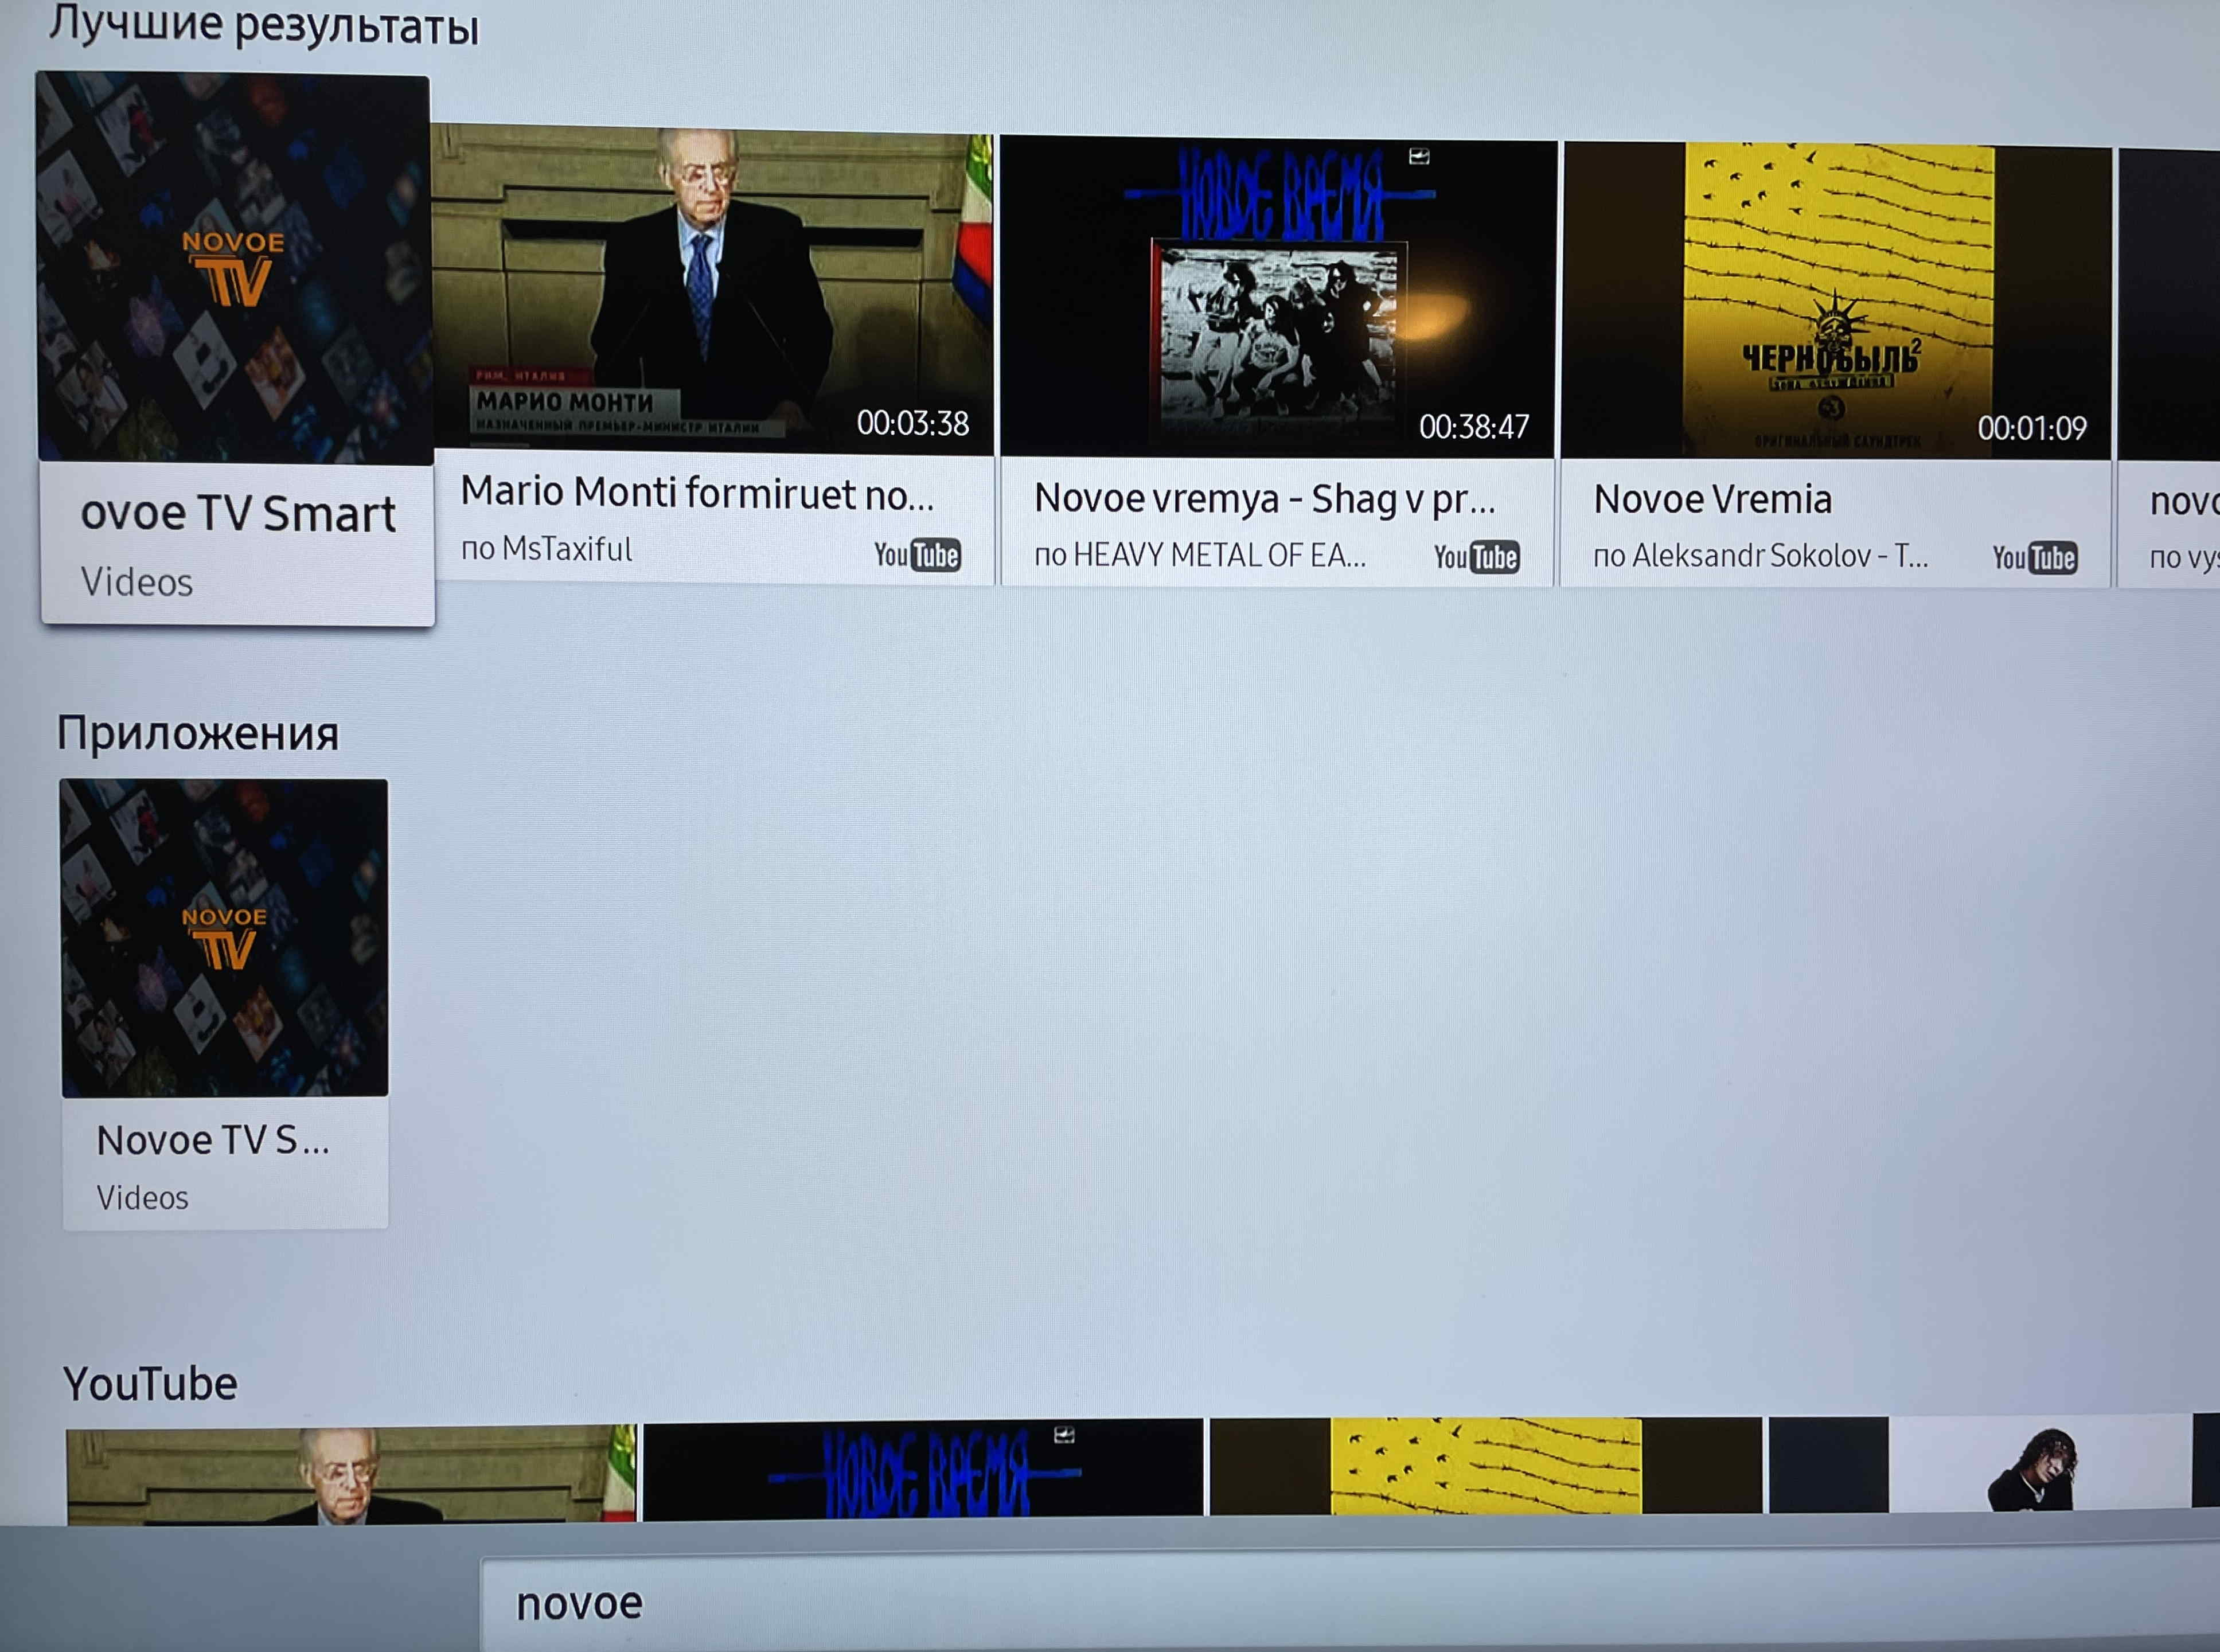The height and width of the screenshot is (1652, 2220).
Task: Play the Mario Monti video in top results
Action: coord(712,290)
